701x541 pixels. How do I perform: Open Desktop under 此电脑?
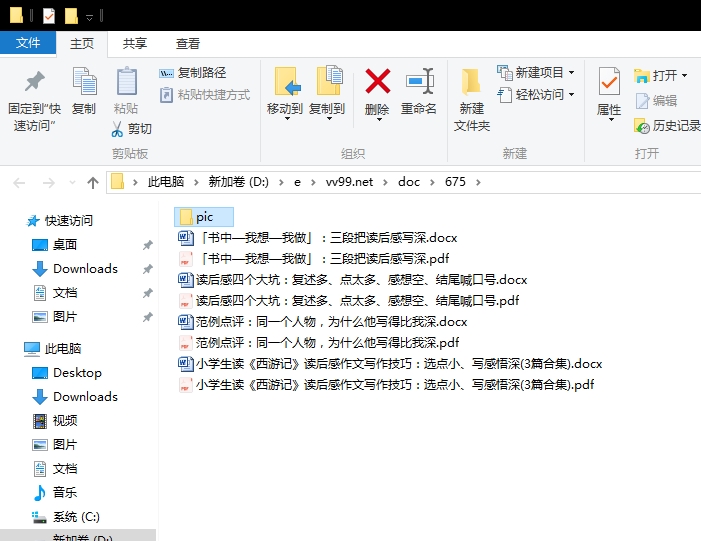(67, 372)
